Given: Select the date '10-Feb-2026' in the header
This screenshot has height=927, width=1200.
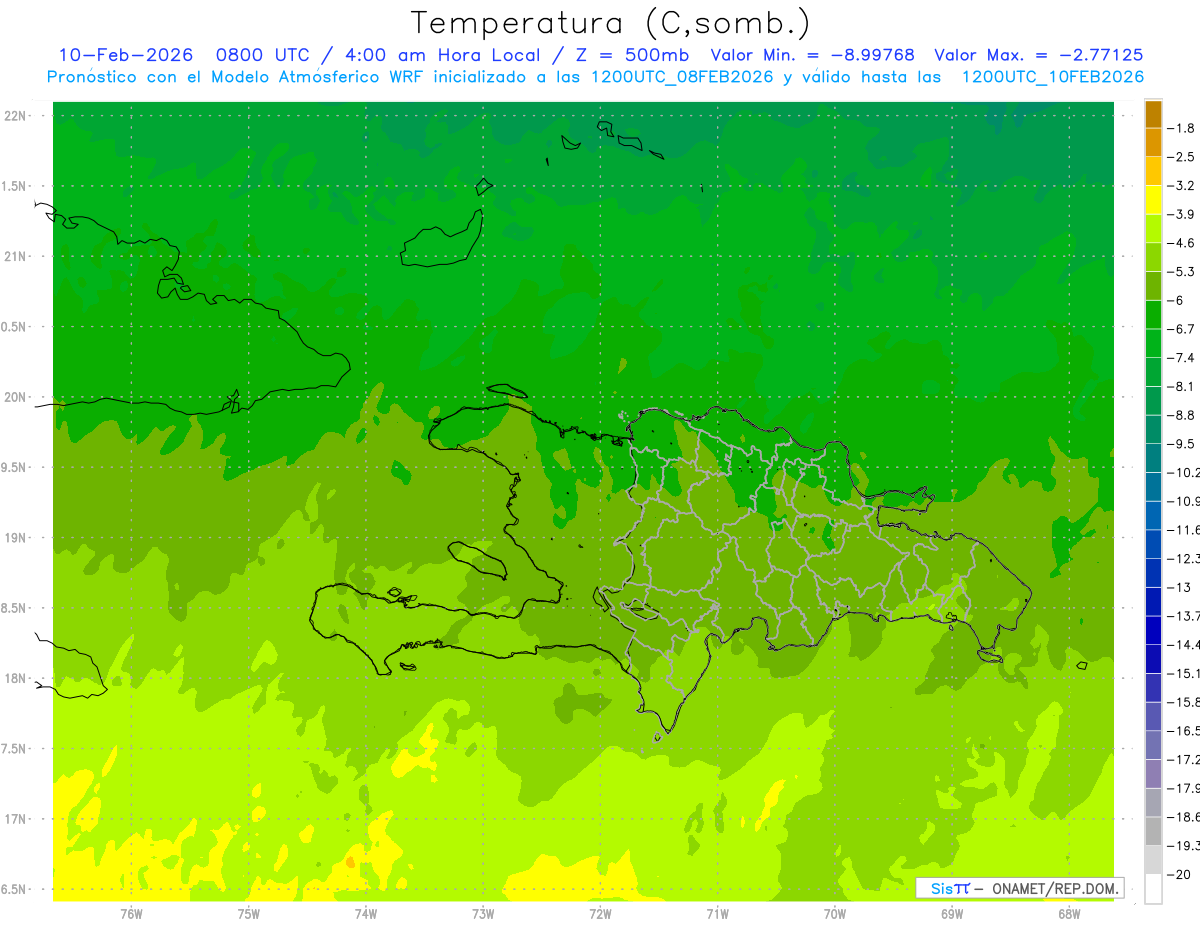Looking at the screenshot, I should click(x=125, y=55).
